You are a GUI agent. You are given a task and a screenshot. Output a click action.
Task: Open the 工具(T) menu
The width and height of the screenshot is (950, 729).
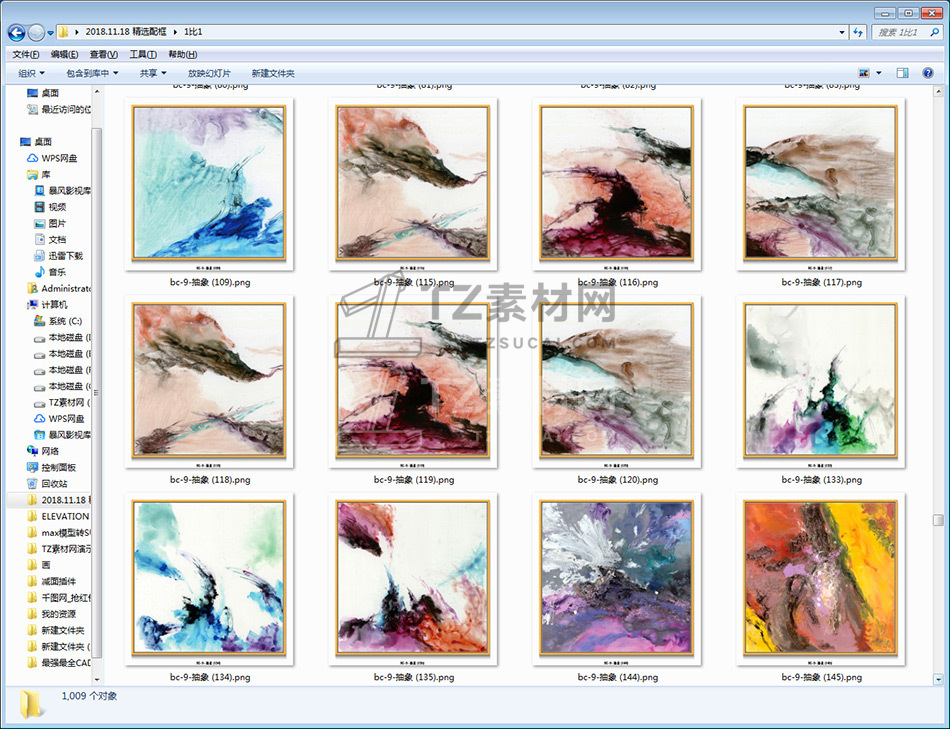tap(142, 54)
